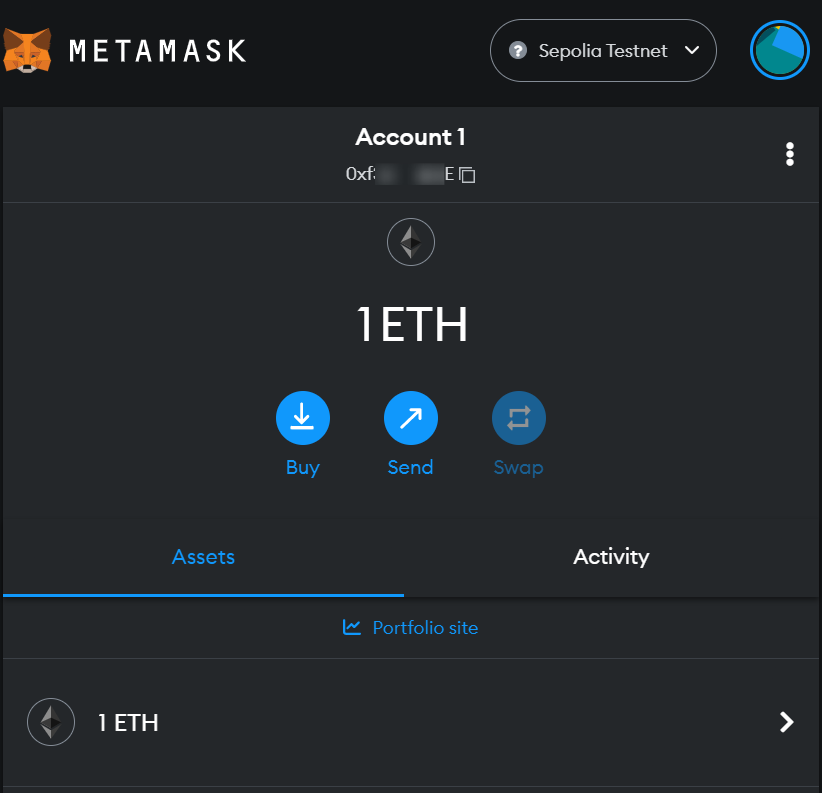Viewport: 822px width, 793px height.
Task: Click the Swap icon button
Action: 518,418
